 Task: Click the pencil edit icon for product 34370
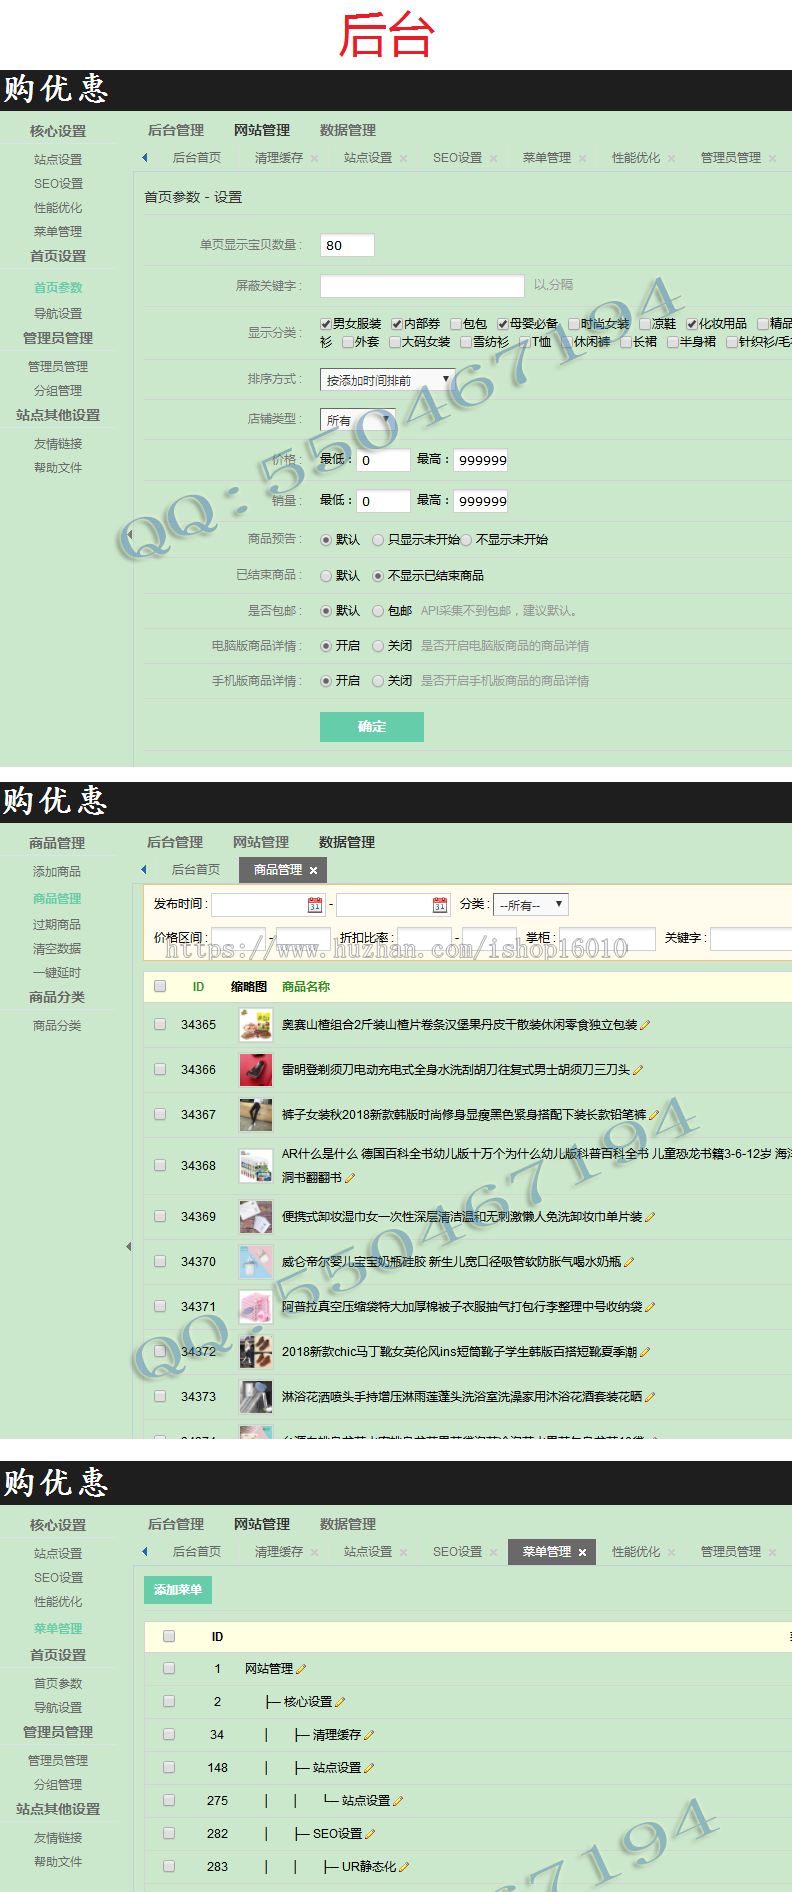pos(629,1262)
